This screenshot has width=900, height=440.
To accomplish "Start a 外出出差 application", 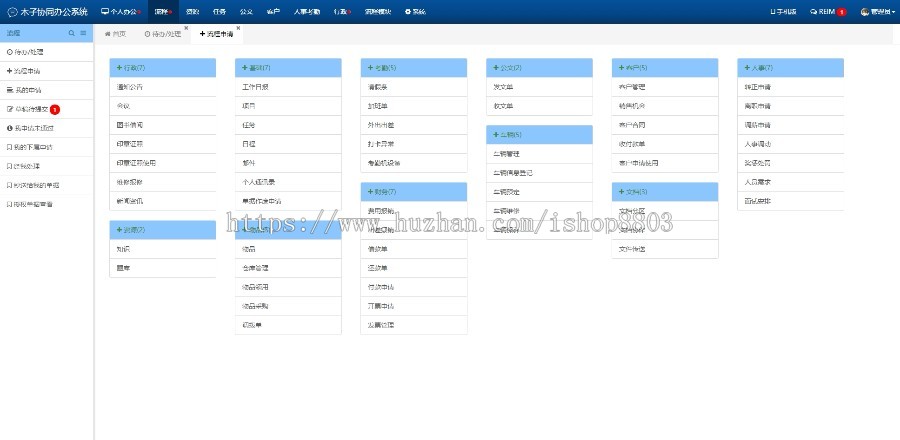I will coord(414,125).
